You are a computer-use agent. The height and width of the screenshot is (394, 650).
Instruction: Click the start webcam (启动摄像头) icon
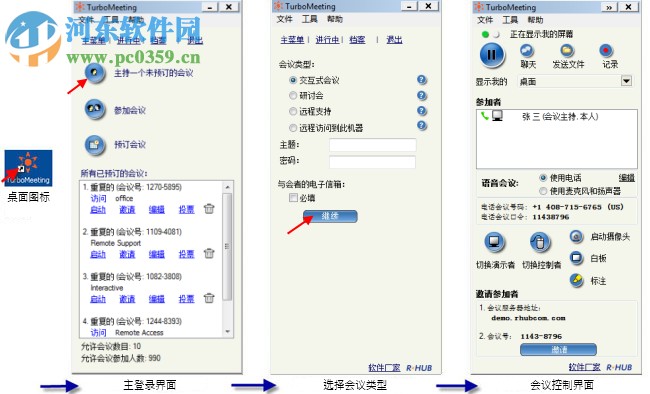coord(576,237)
